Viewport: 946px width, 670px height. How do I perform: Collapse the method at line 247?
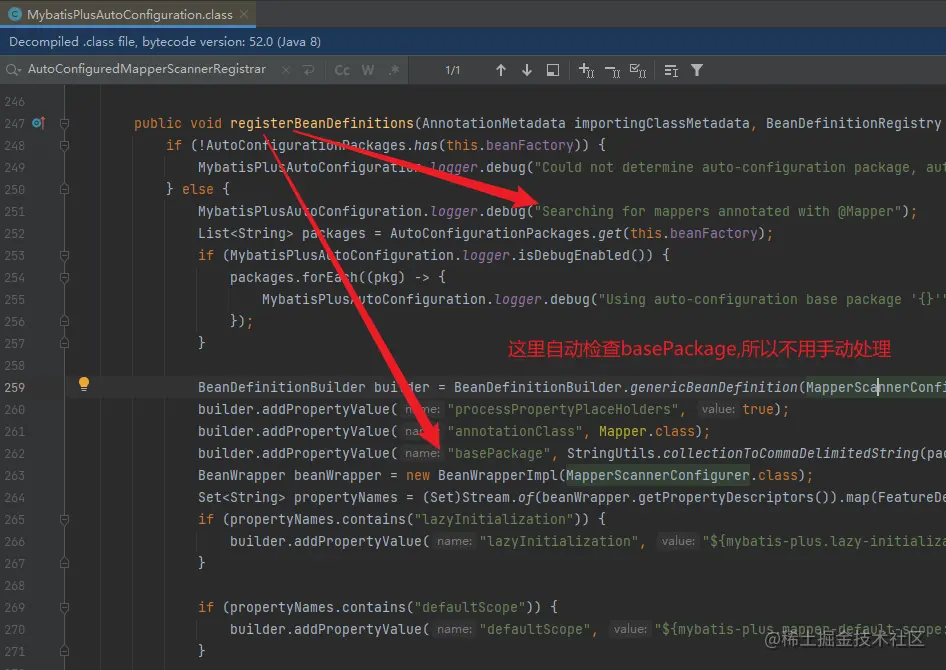(x=65, y=123)
